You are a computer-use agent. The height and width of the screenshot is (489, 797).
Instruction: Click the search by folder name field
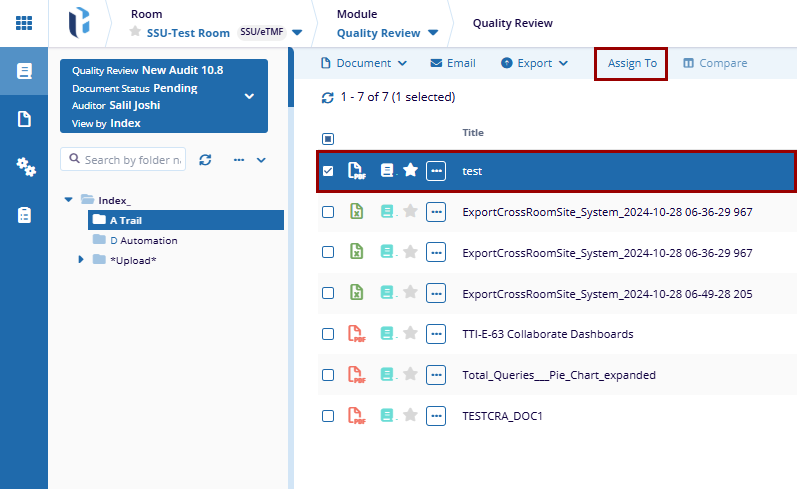coord(132,160)
